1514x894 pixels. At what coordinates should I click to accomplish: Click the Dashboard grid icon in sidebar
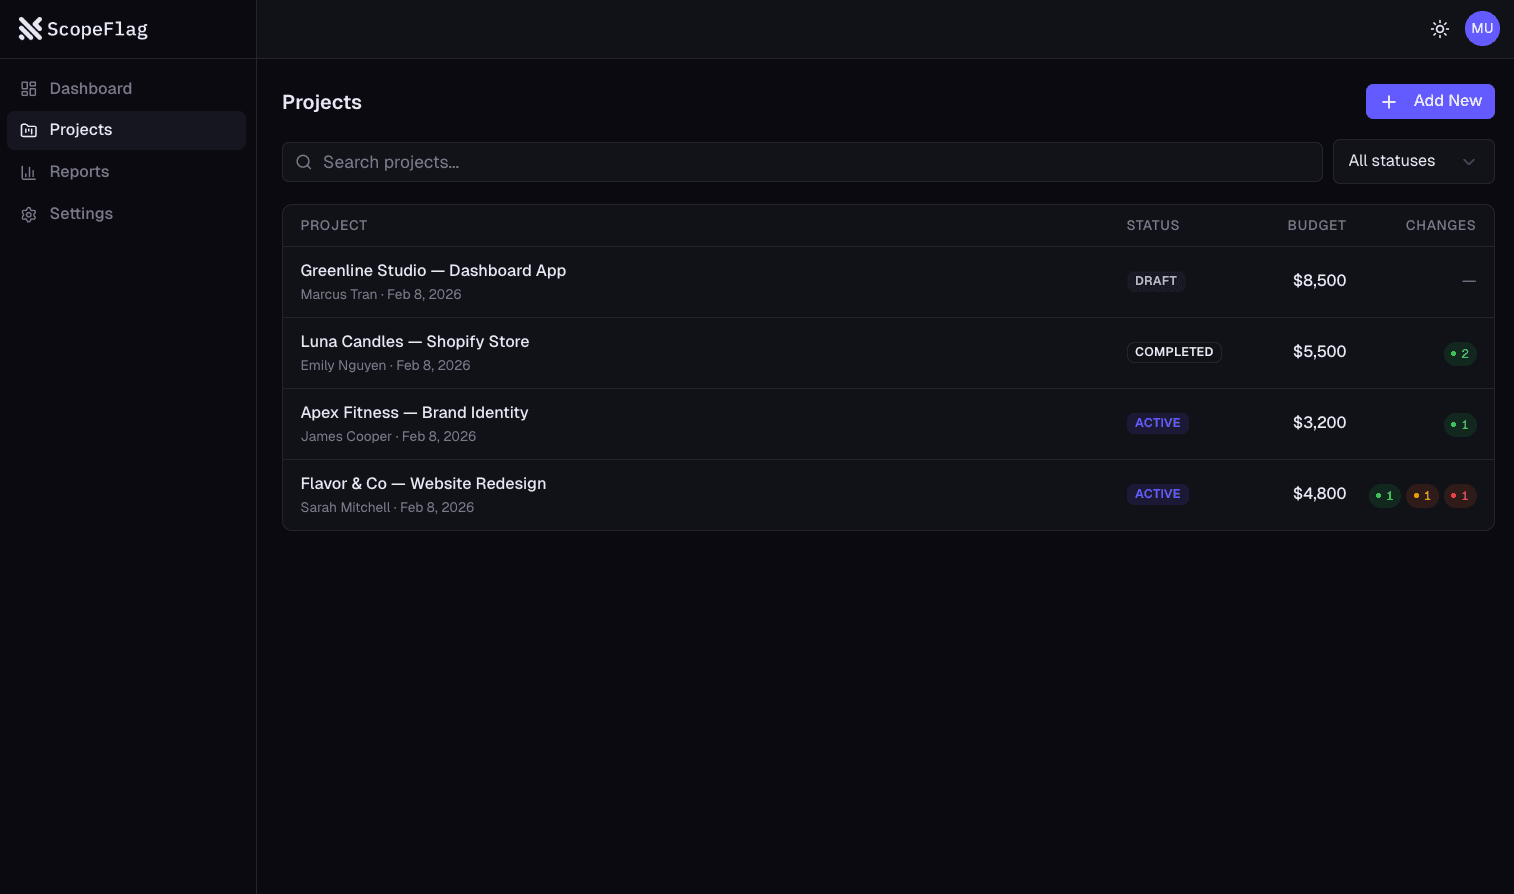(x=29, y=89)
